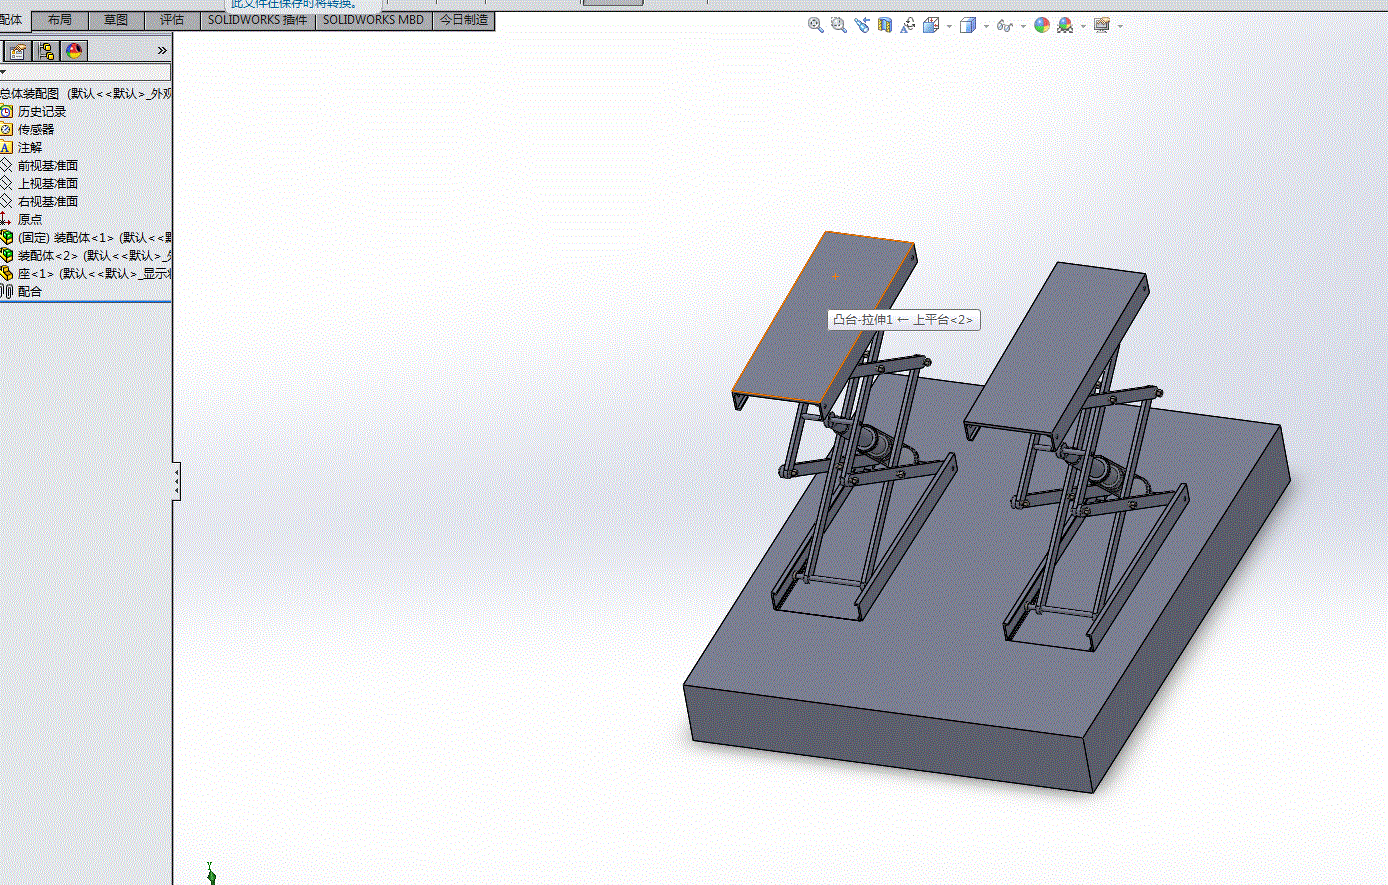Click the 原点 origin axes icon
Screen dimensions: 1388x885
(x=6, y=220)
